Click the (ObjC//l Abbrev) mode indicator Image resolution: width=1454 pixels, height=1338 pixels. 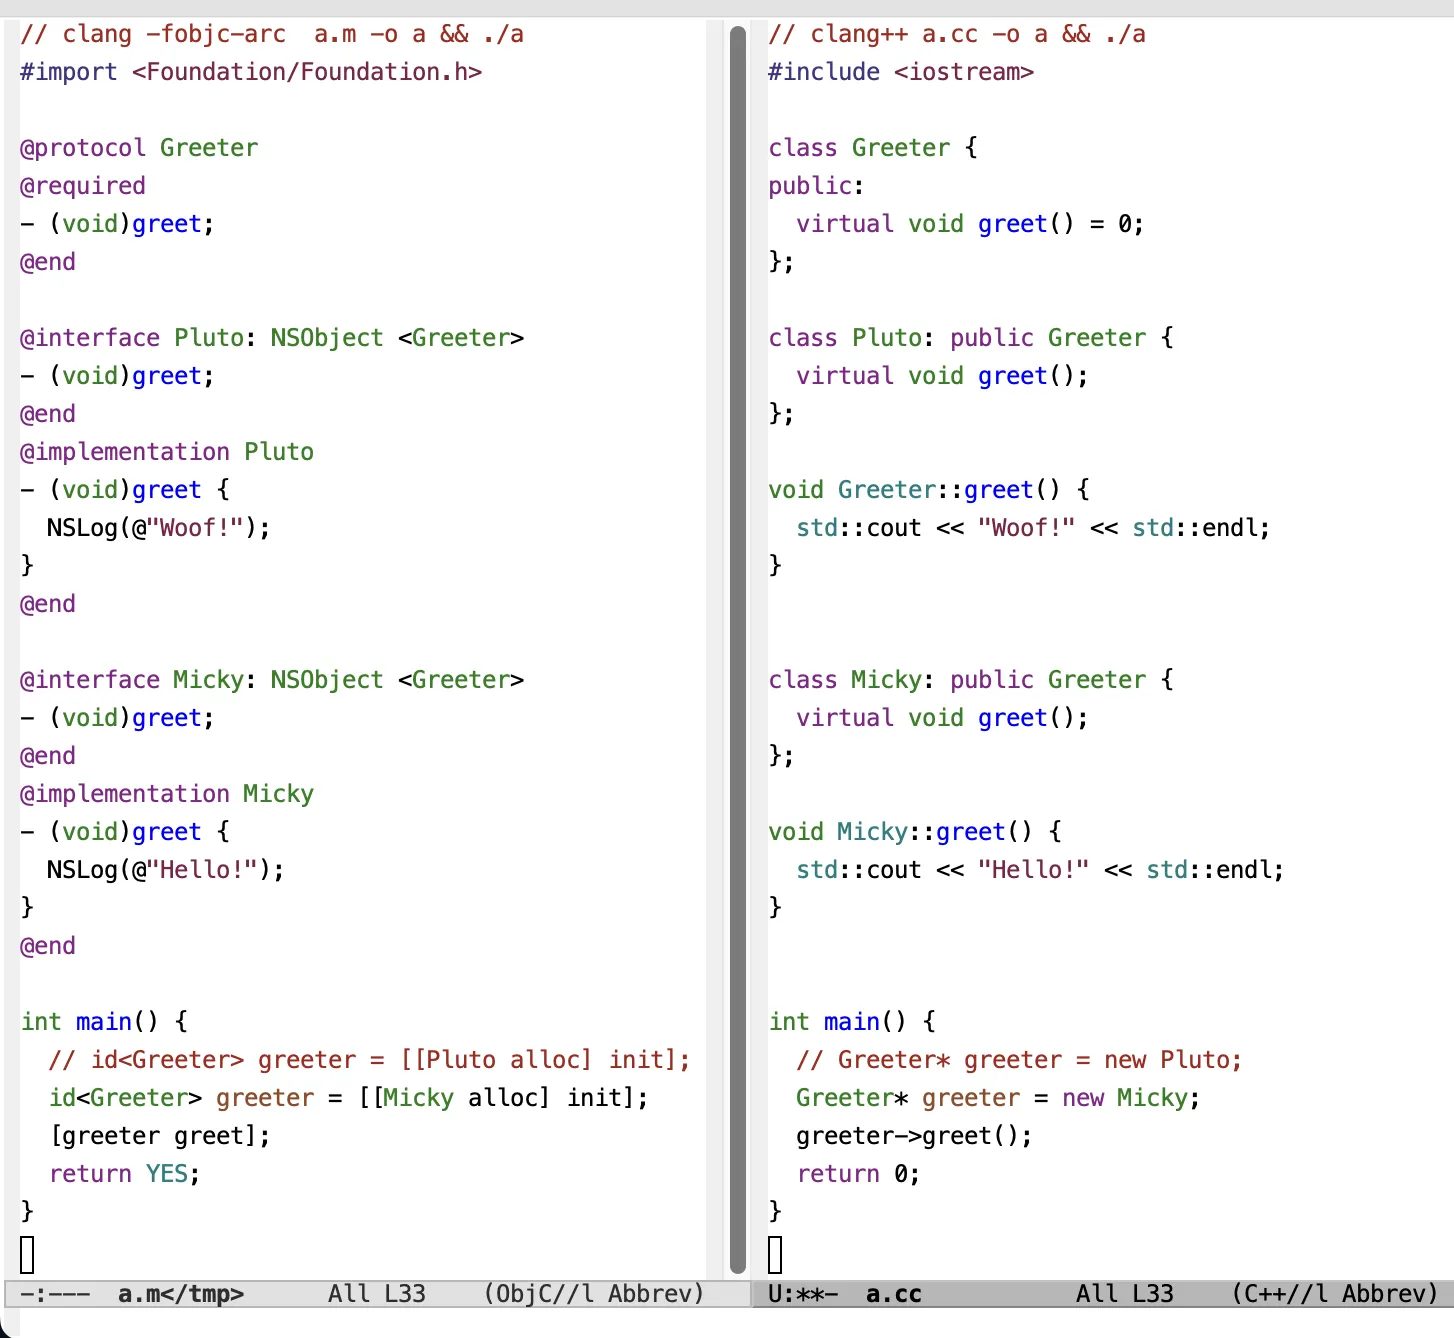tap(594, 1294)
